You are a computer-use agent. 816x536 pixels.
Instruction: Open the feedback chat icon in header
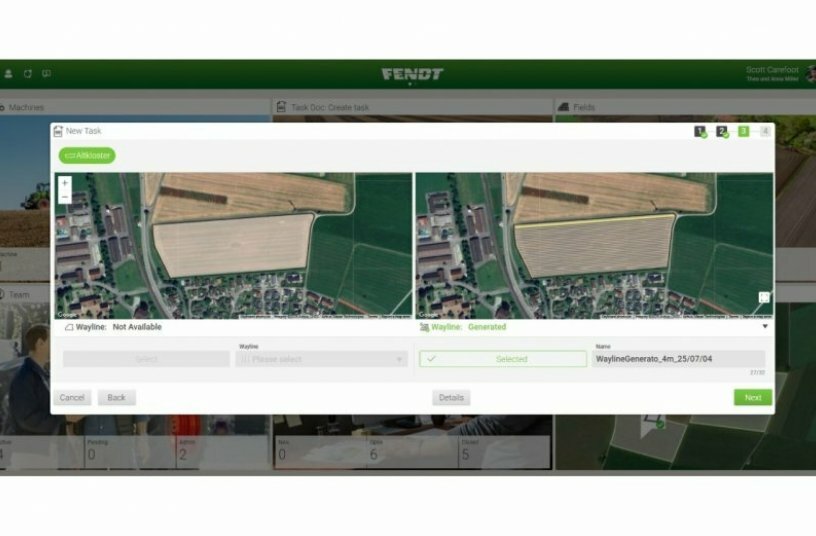click(x=46, y=74)
